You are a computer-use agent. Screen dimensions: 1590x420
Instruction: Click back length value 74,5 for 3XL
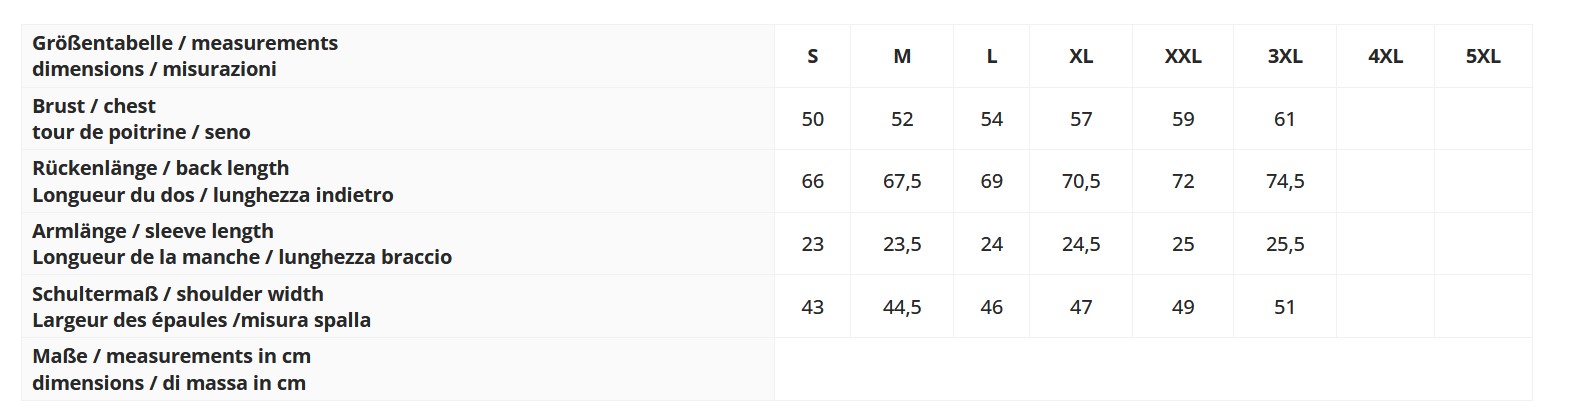1284,181
